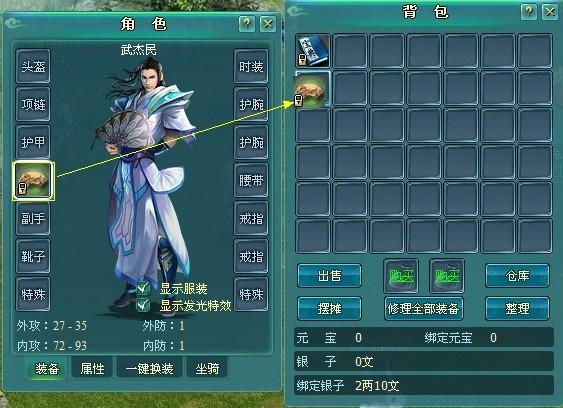Select the fan weapon item in backpack
Viewport: 563px width, 408px height.
click(312, 89)
